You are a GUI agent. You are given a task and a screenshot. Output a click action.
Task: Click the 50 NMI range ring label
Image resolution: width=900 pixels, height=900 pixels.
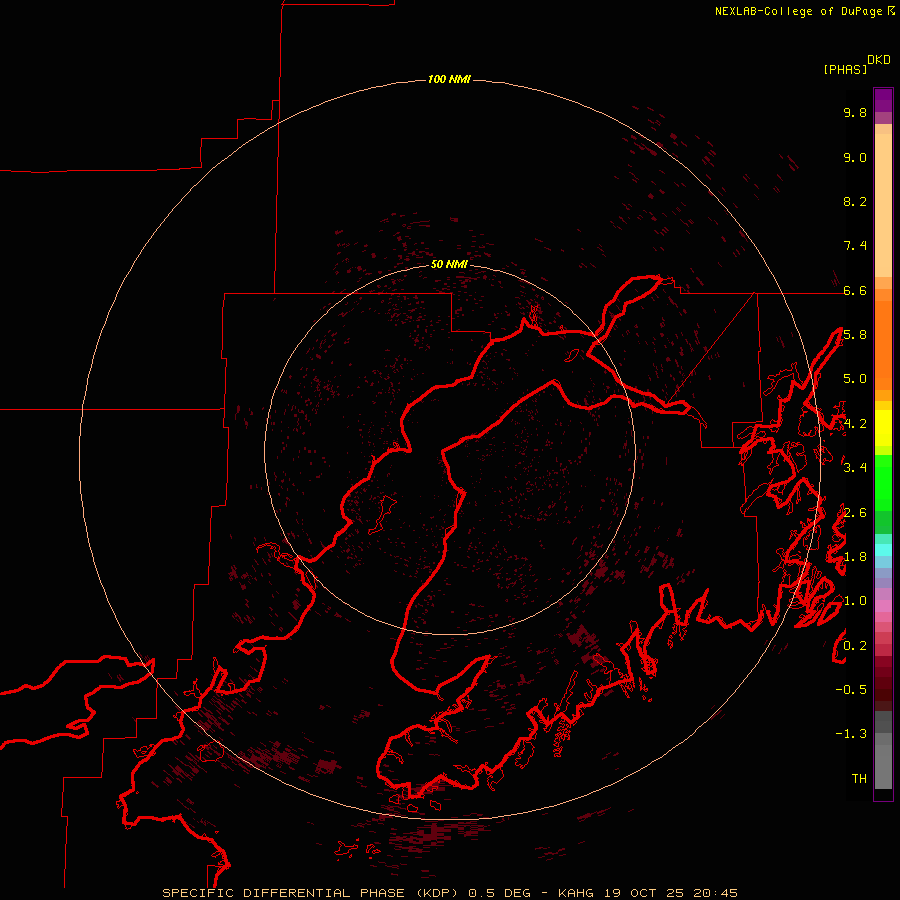tap(449, 264)
